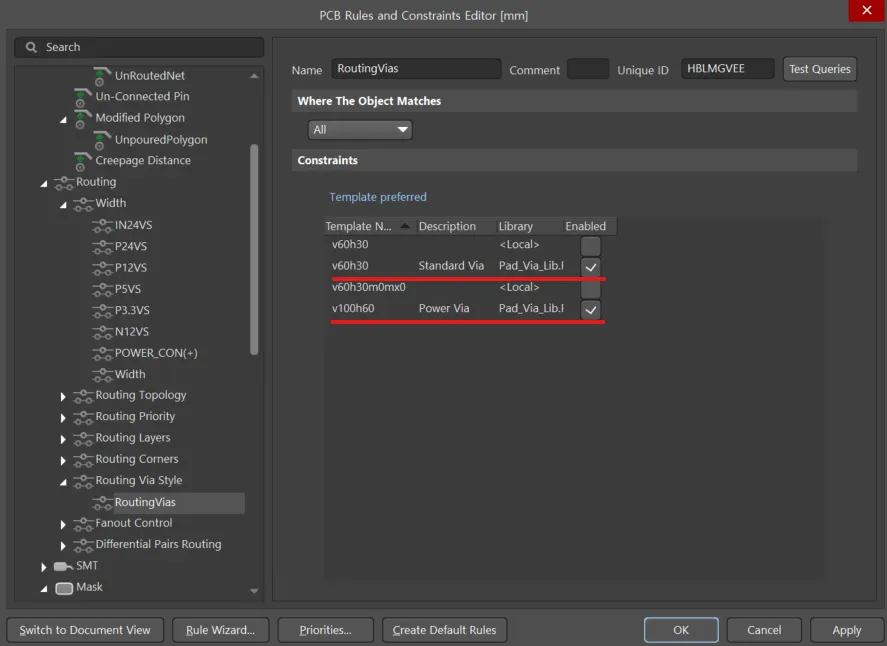The width and height of the screenshot is (887, 646).
Task: Click the UnpouredPolygon rule icon
Action: click(x=102, y=140)
